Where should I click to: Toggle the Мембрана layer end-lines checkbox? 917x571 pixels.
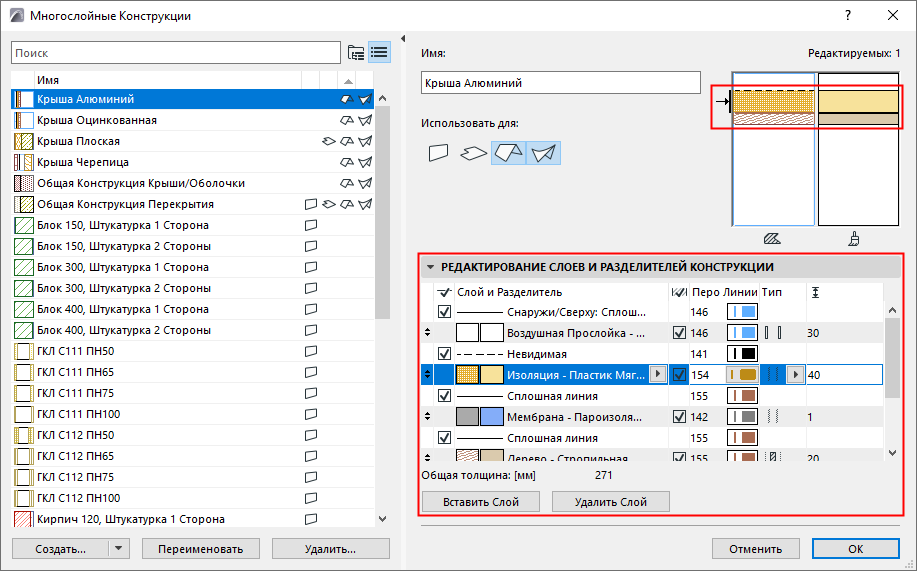click(679, 417)
